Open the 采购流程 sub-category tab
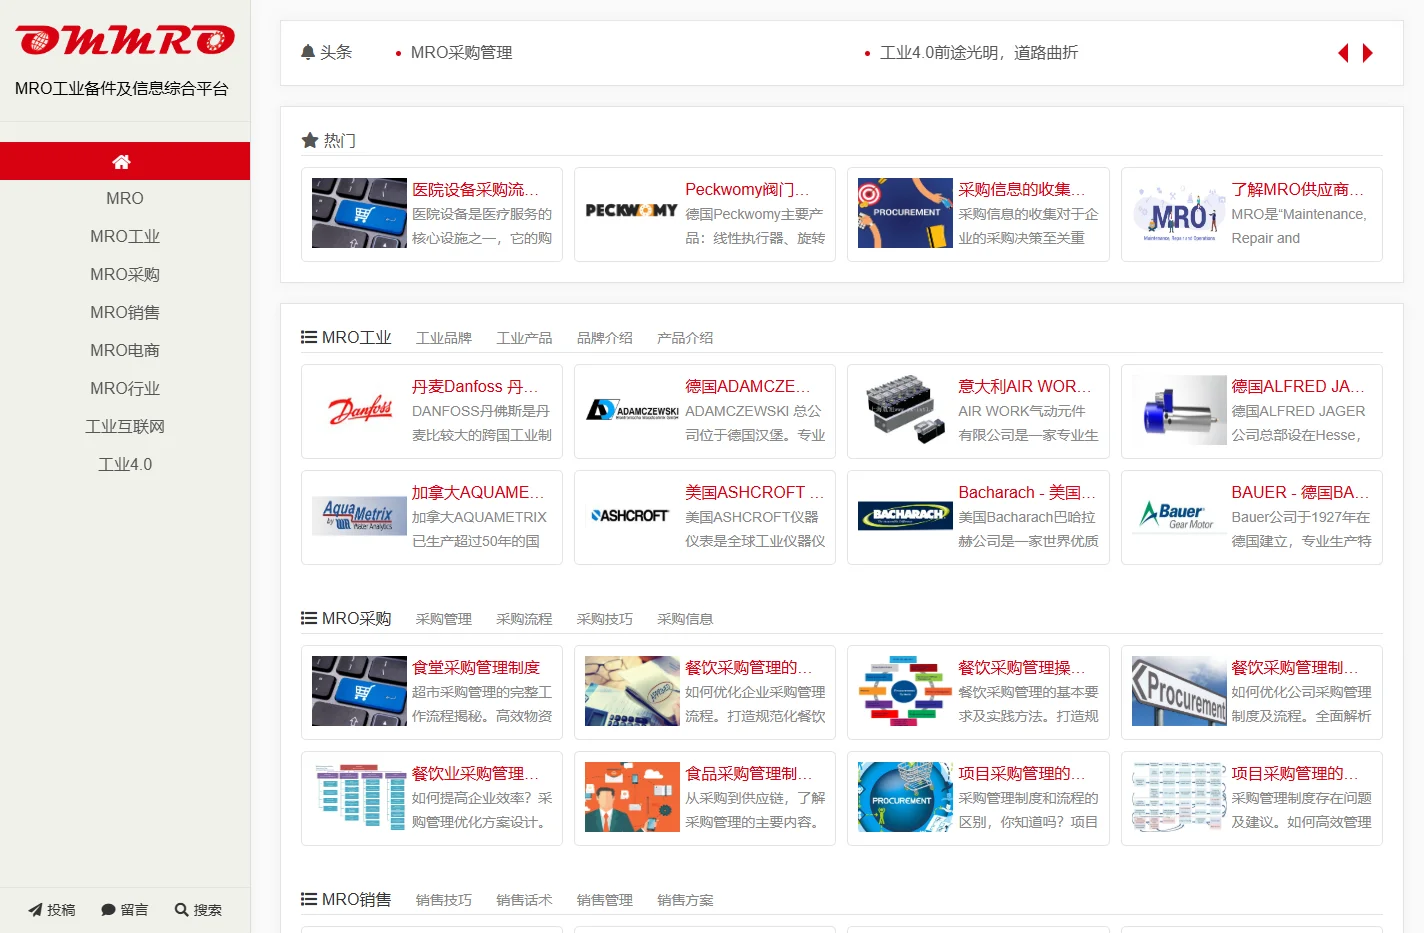This screenshot has width=1424, height=933. coord(524,619)
